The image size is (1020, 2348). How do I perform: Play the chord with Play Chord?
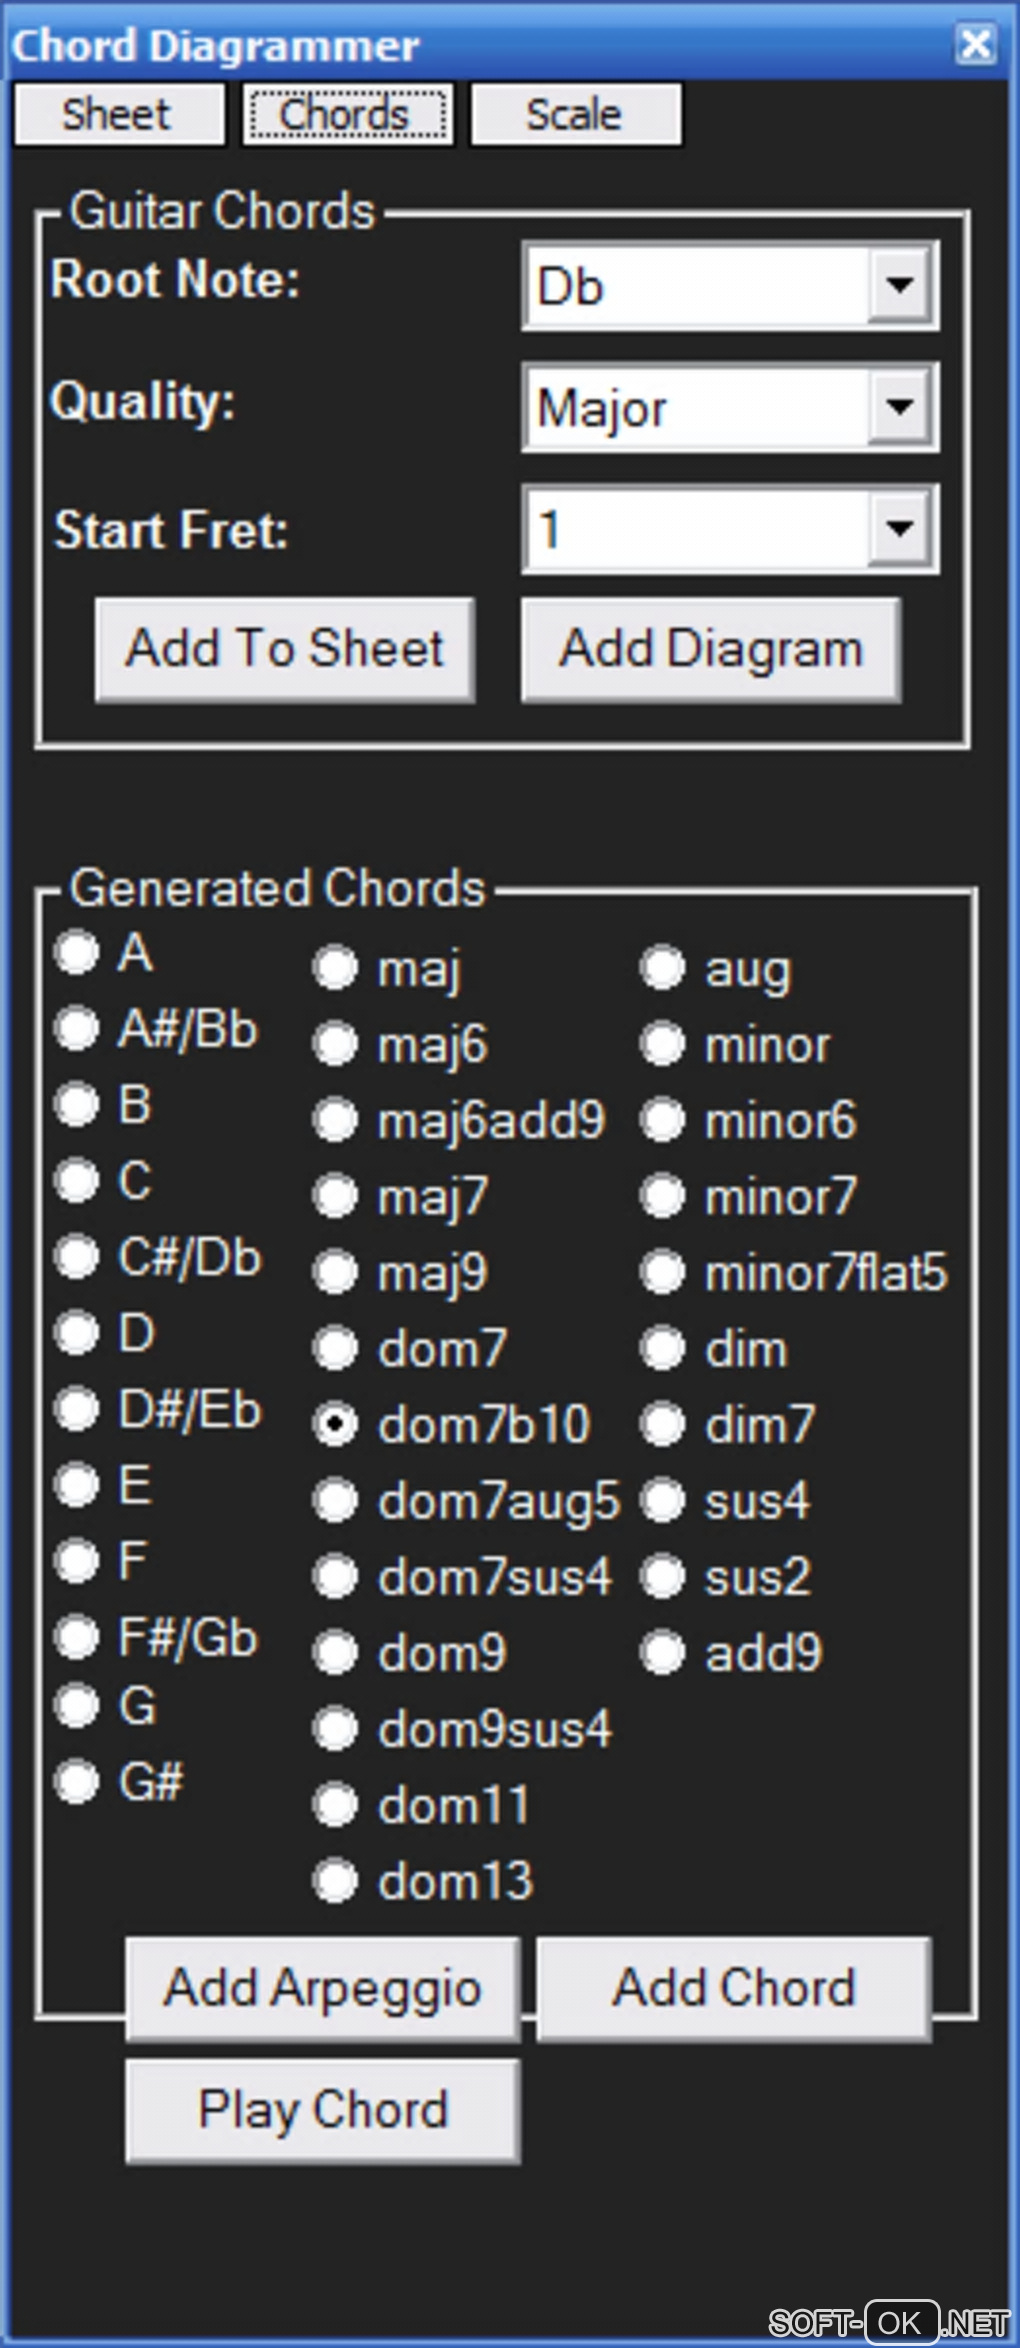pyautogui.click(x=322, y=2110)
